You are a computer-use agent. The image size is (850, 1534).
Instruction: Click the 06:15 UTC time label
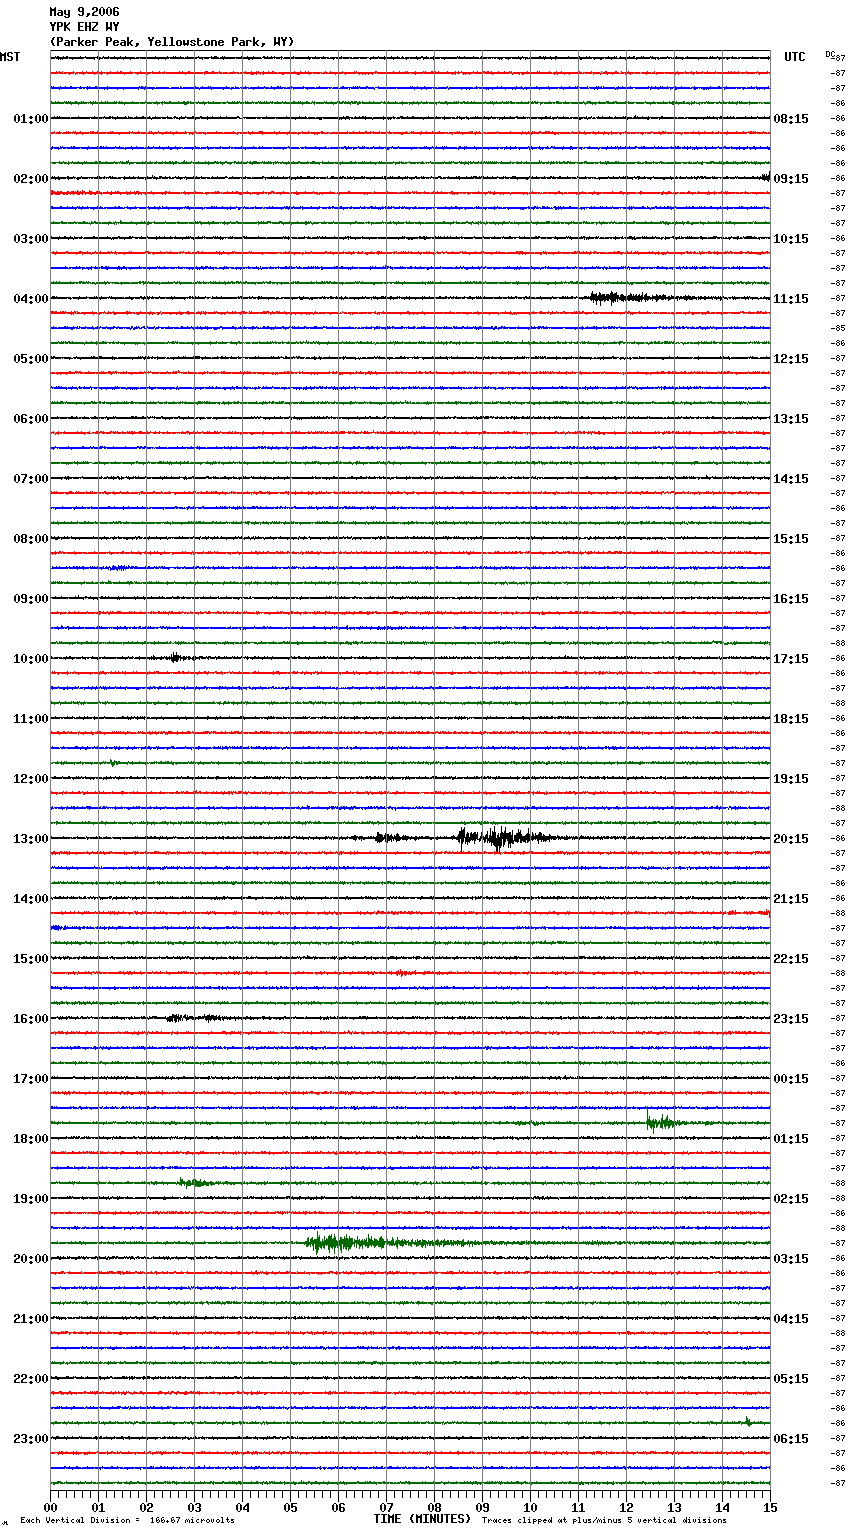coord(791,1439)
